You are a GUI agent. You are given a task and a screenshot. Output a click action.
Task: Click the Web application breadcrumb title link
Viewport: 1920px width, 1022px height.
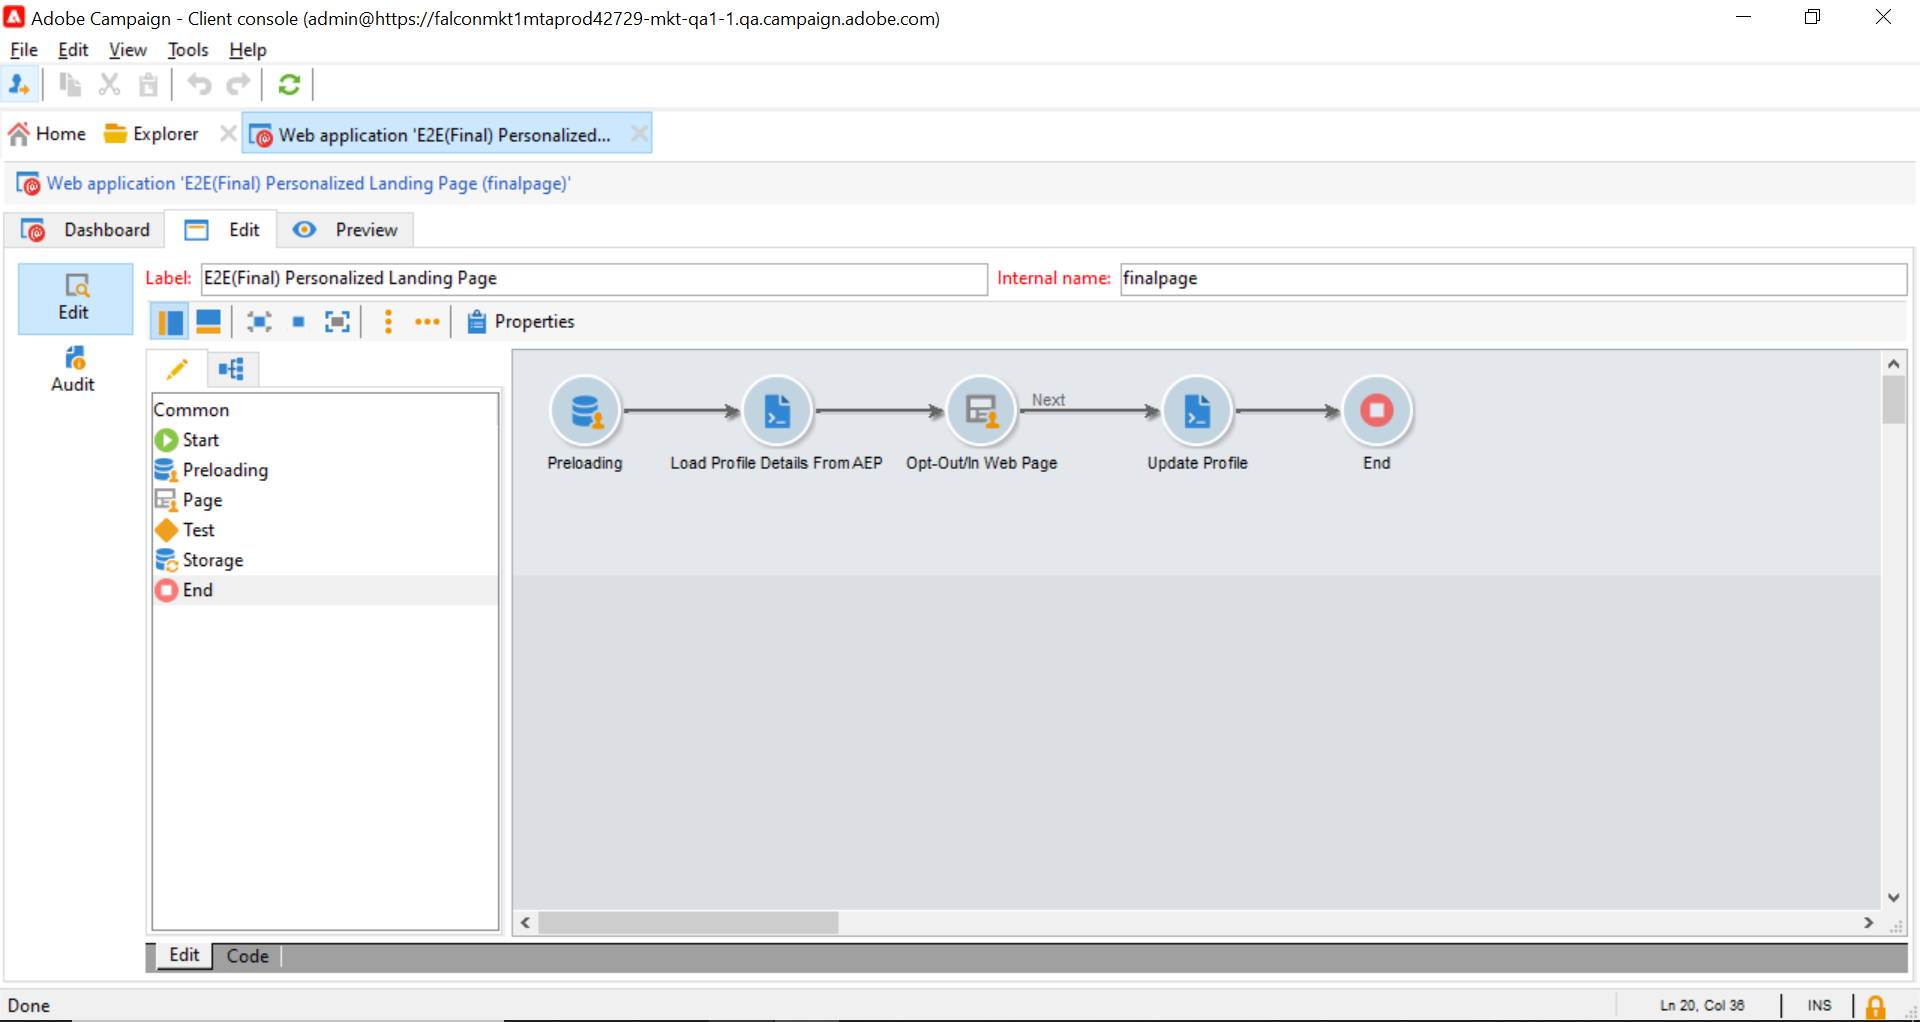pyautogui.click(x=309, y=184)
